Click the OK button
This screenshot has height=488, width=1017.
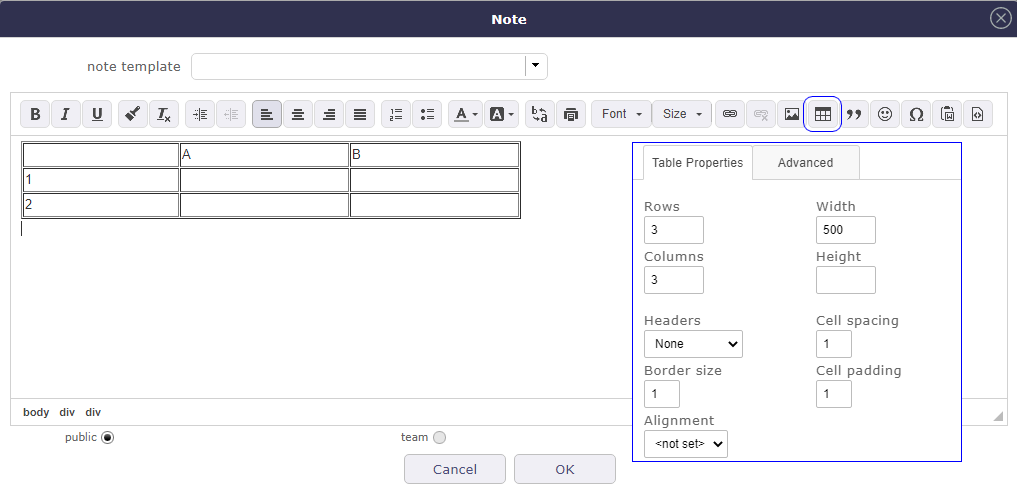pos(564,469)
